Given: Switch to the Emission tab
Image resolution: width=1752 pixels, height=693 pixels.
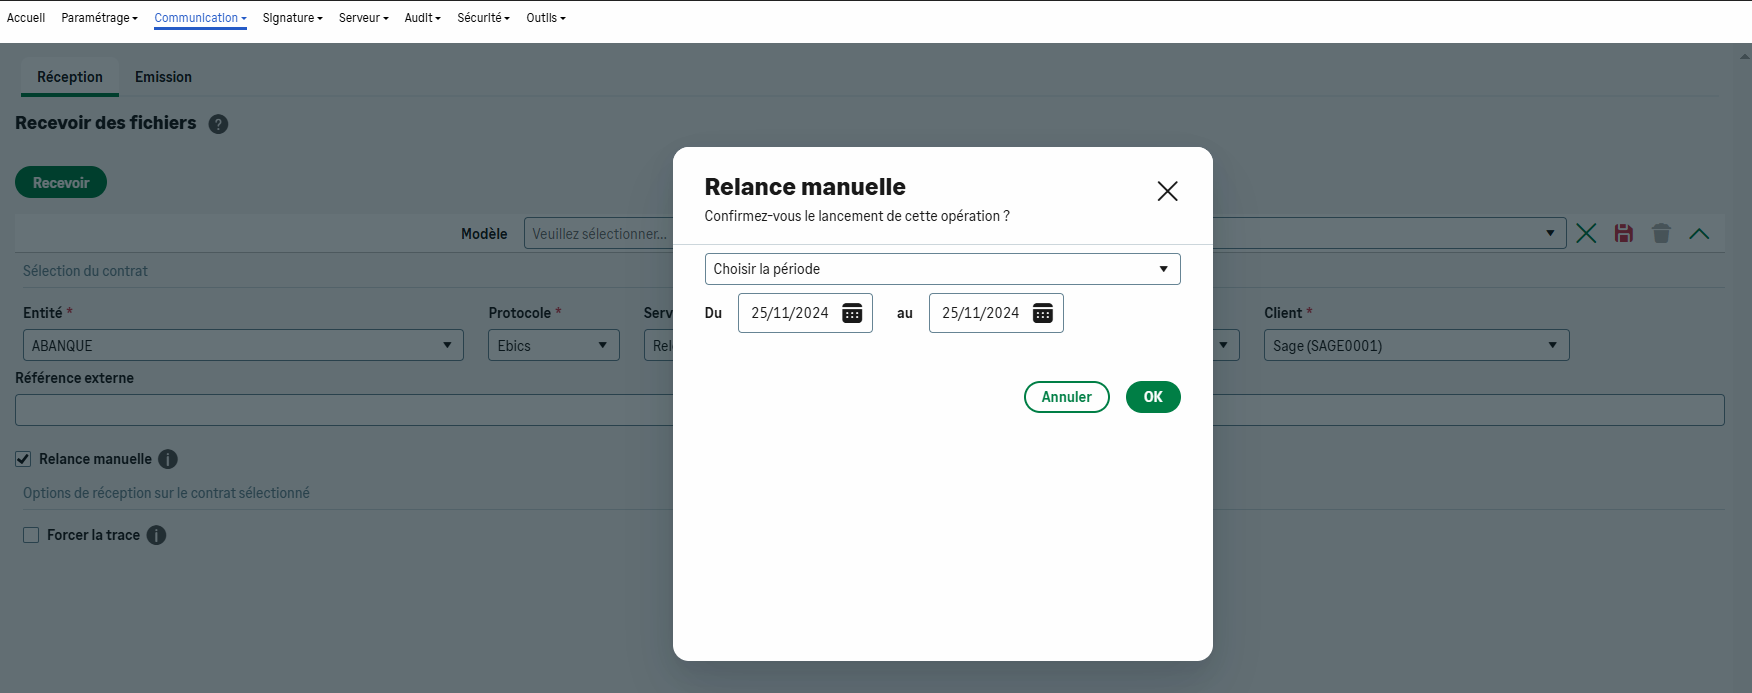Looking at the screenshot, I should tap(163, 77).
